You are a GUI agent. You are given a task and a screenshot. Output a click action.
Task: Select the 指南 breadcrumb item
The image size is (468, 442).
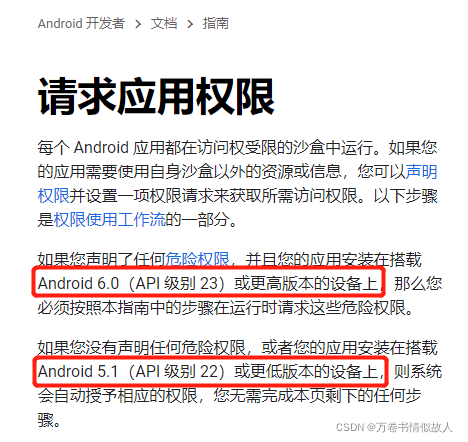(x=216, y=24)
